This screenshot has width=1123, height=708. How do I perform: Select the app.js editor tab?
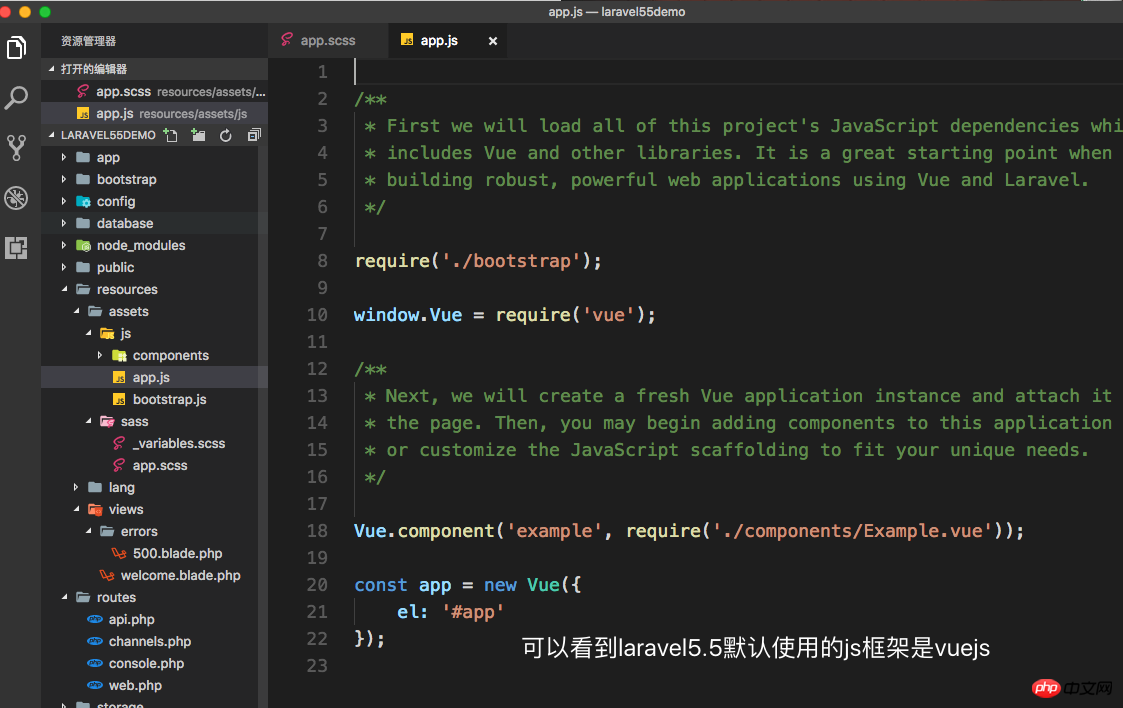(439, 41)
